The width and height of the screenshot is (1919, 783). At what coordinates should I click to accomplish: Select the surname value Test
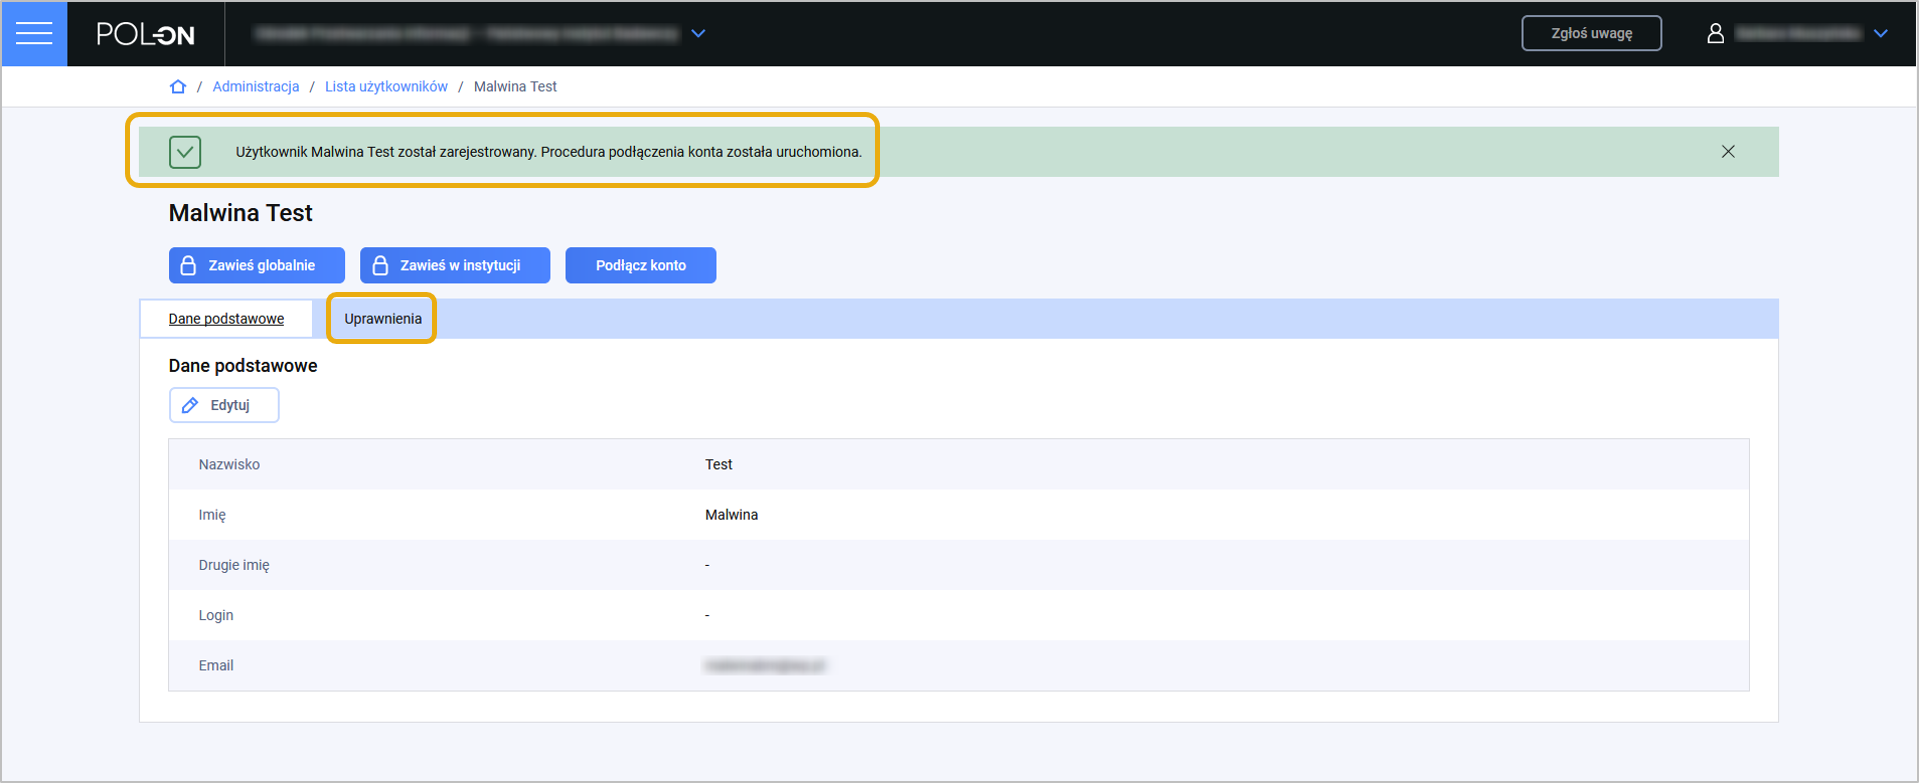click(x=719, y=464)
